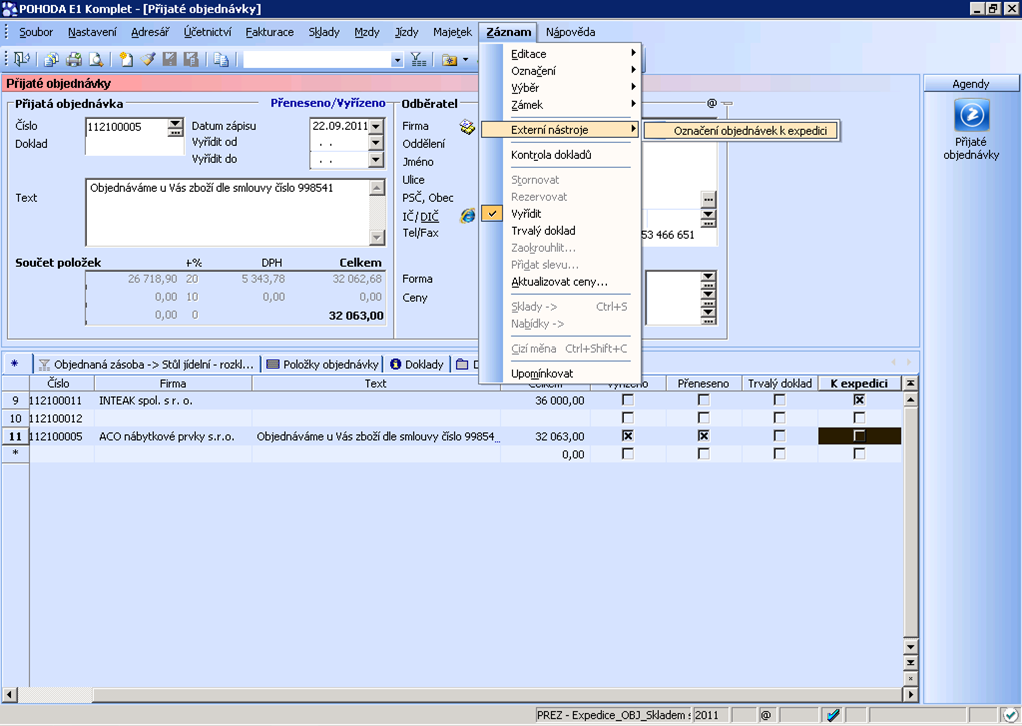This screenshot has height=726, width=1022.
Task: Click the address book icon beside Firma
Action: click(x=467, y=126)
